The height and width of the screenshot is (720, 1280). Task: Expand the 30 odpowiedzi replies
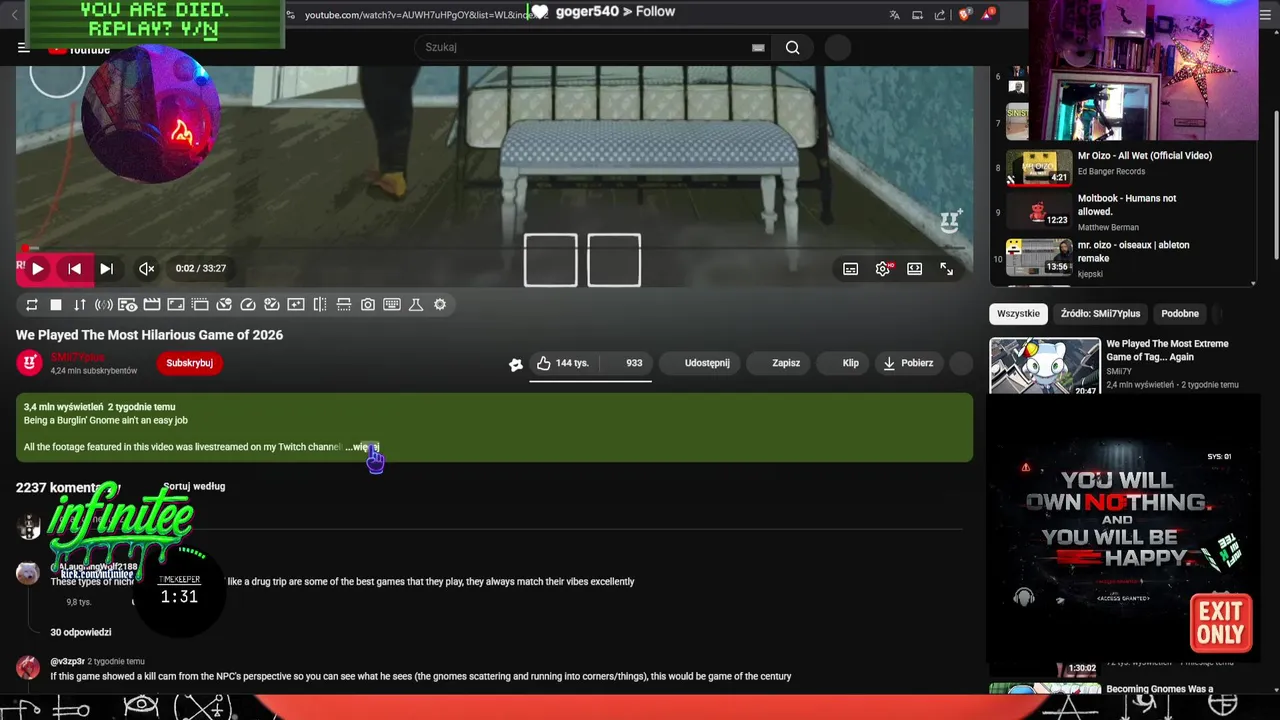point(81,632)
